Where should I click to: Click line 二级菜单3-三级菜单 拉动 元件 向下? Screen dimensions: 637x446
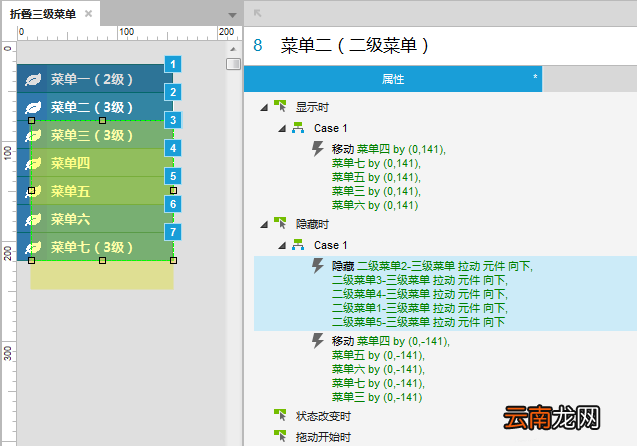tap(420, 280)
